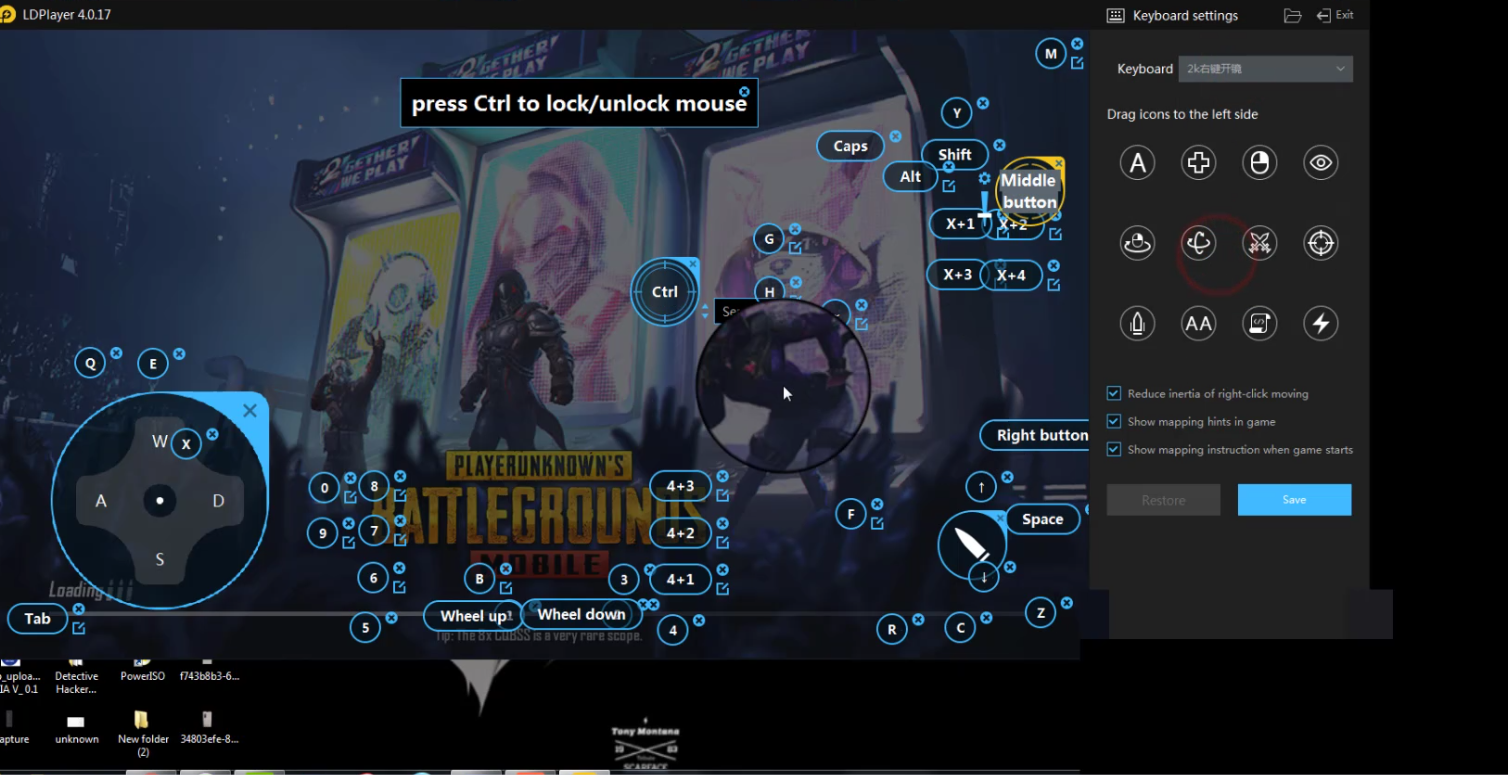Select the Tab key mapping
Screen dimensions: 1508x775
[x=37, y=618]
